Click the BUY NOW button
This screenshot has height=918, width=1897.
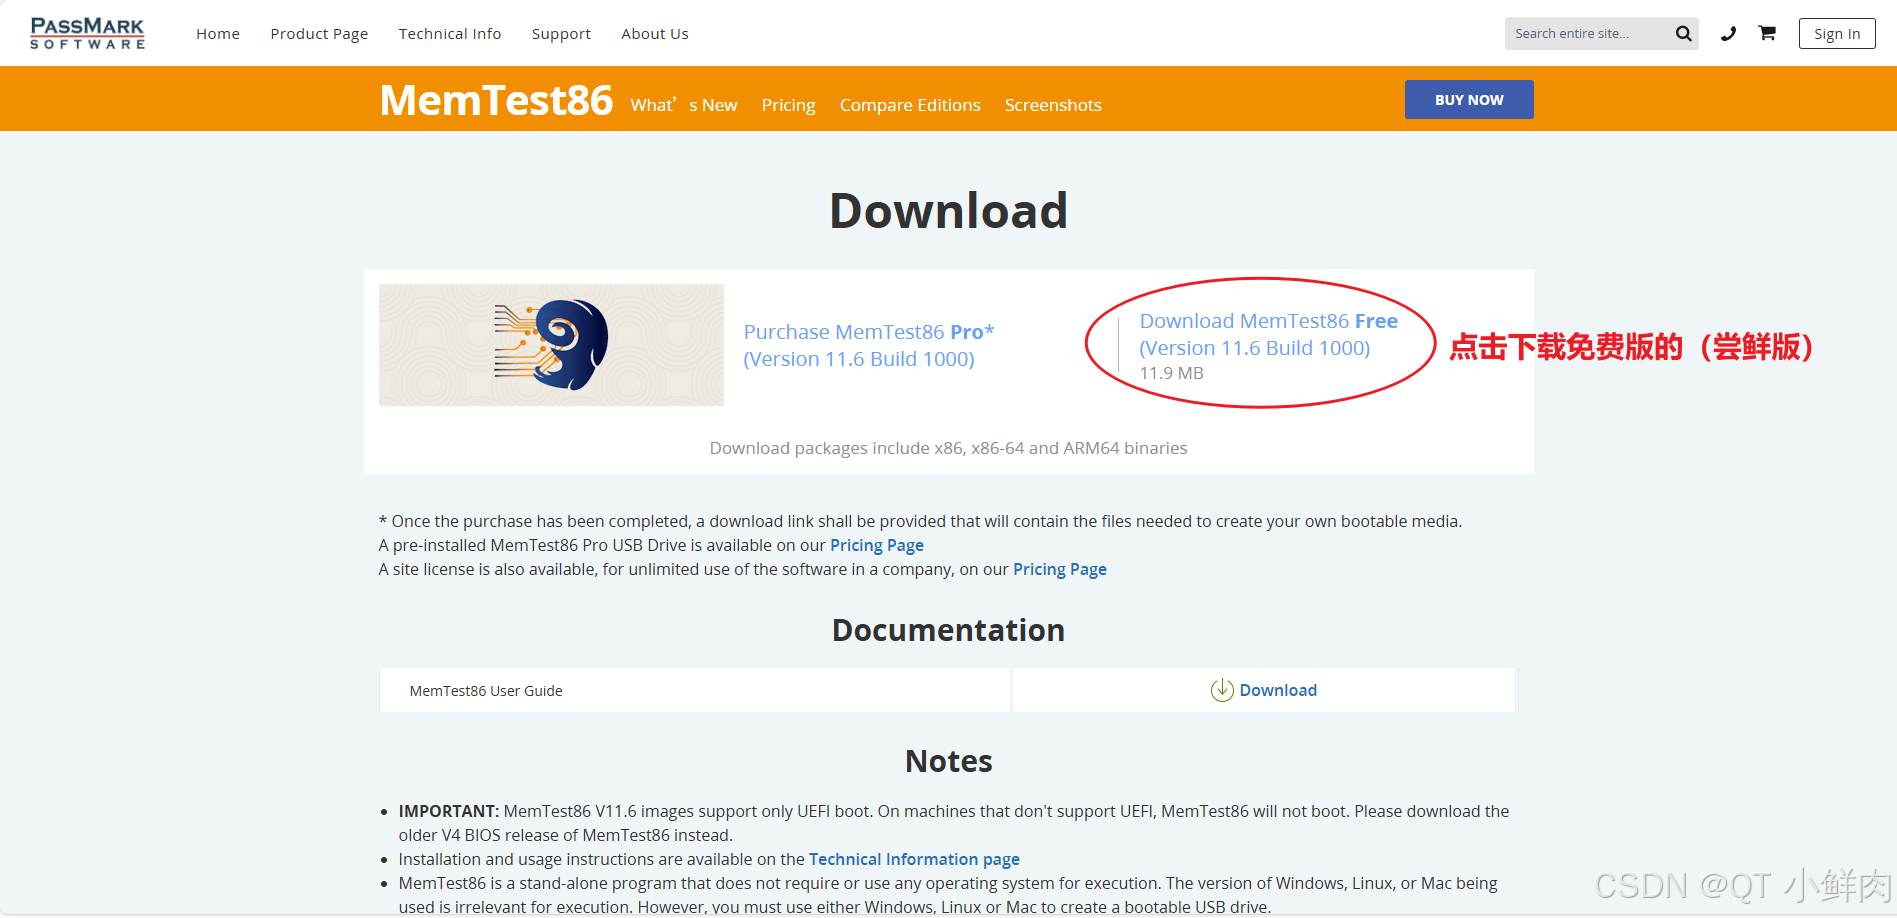tap(1469, 100)
